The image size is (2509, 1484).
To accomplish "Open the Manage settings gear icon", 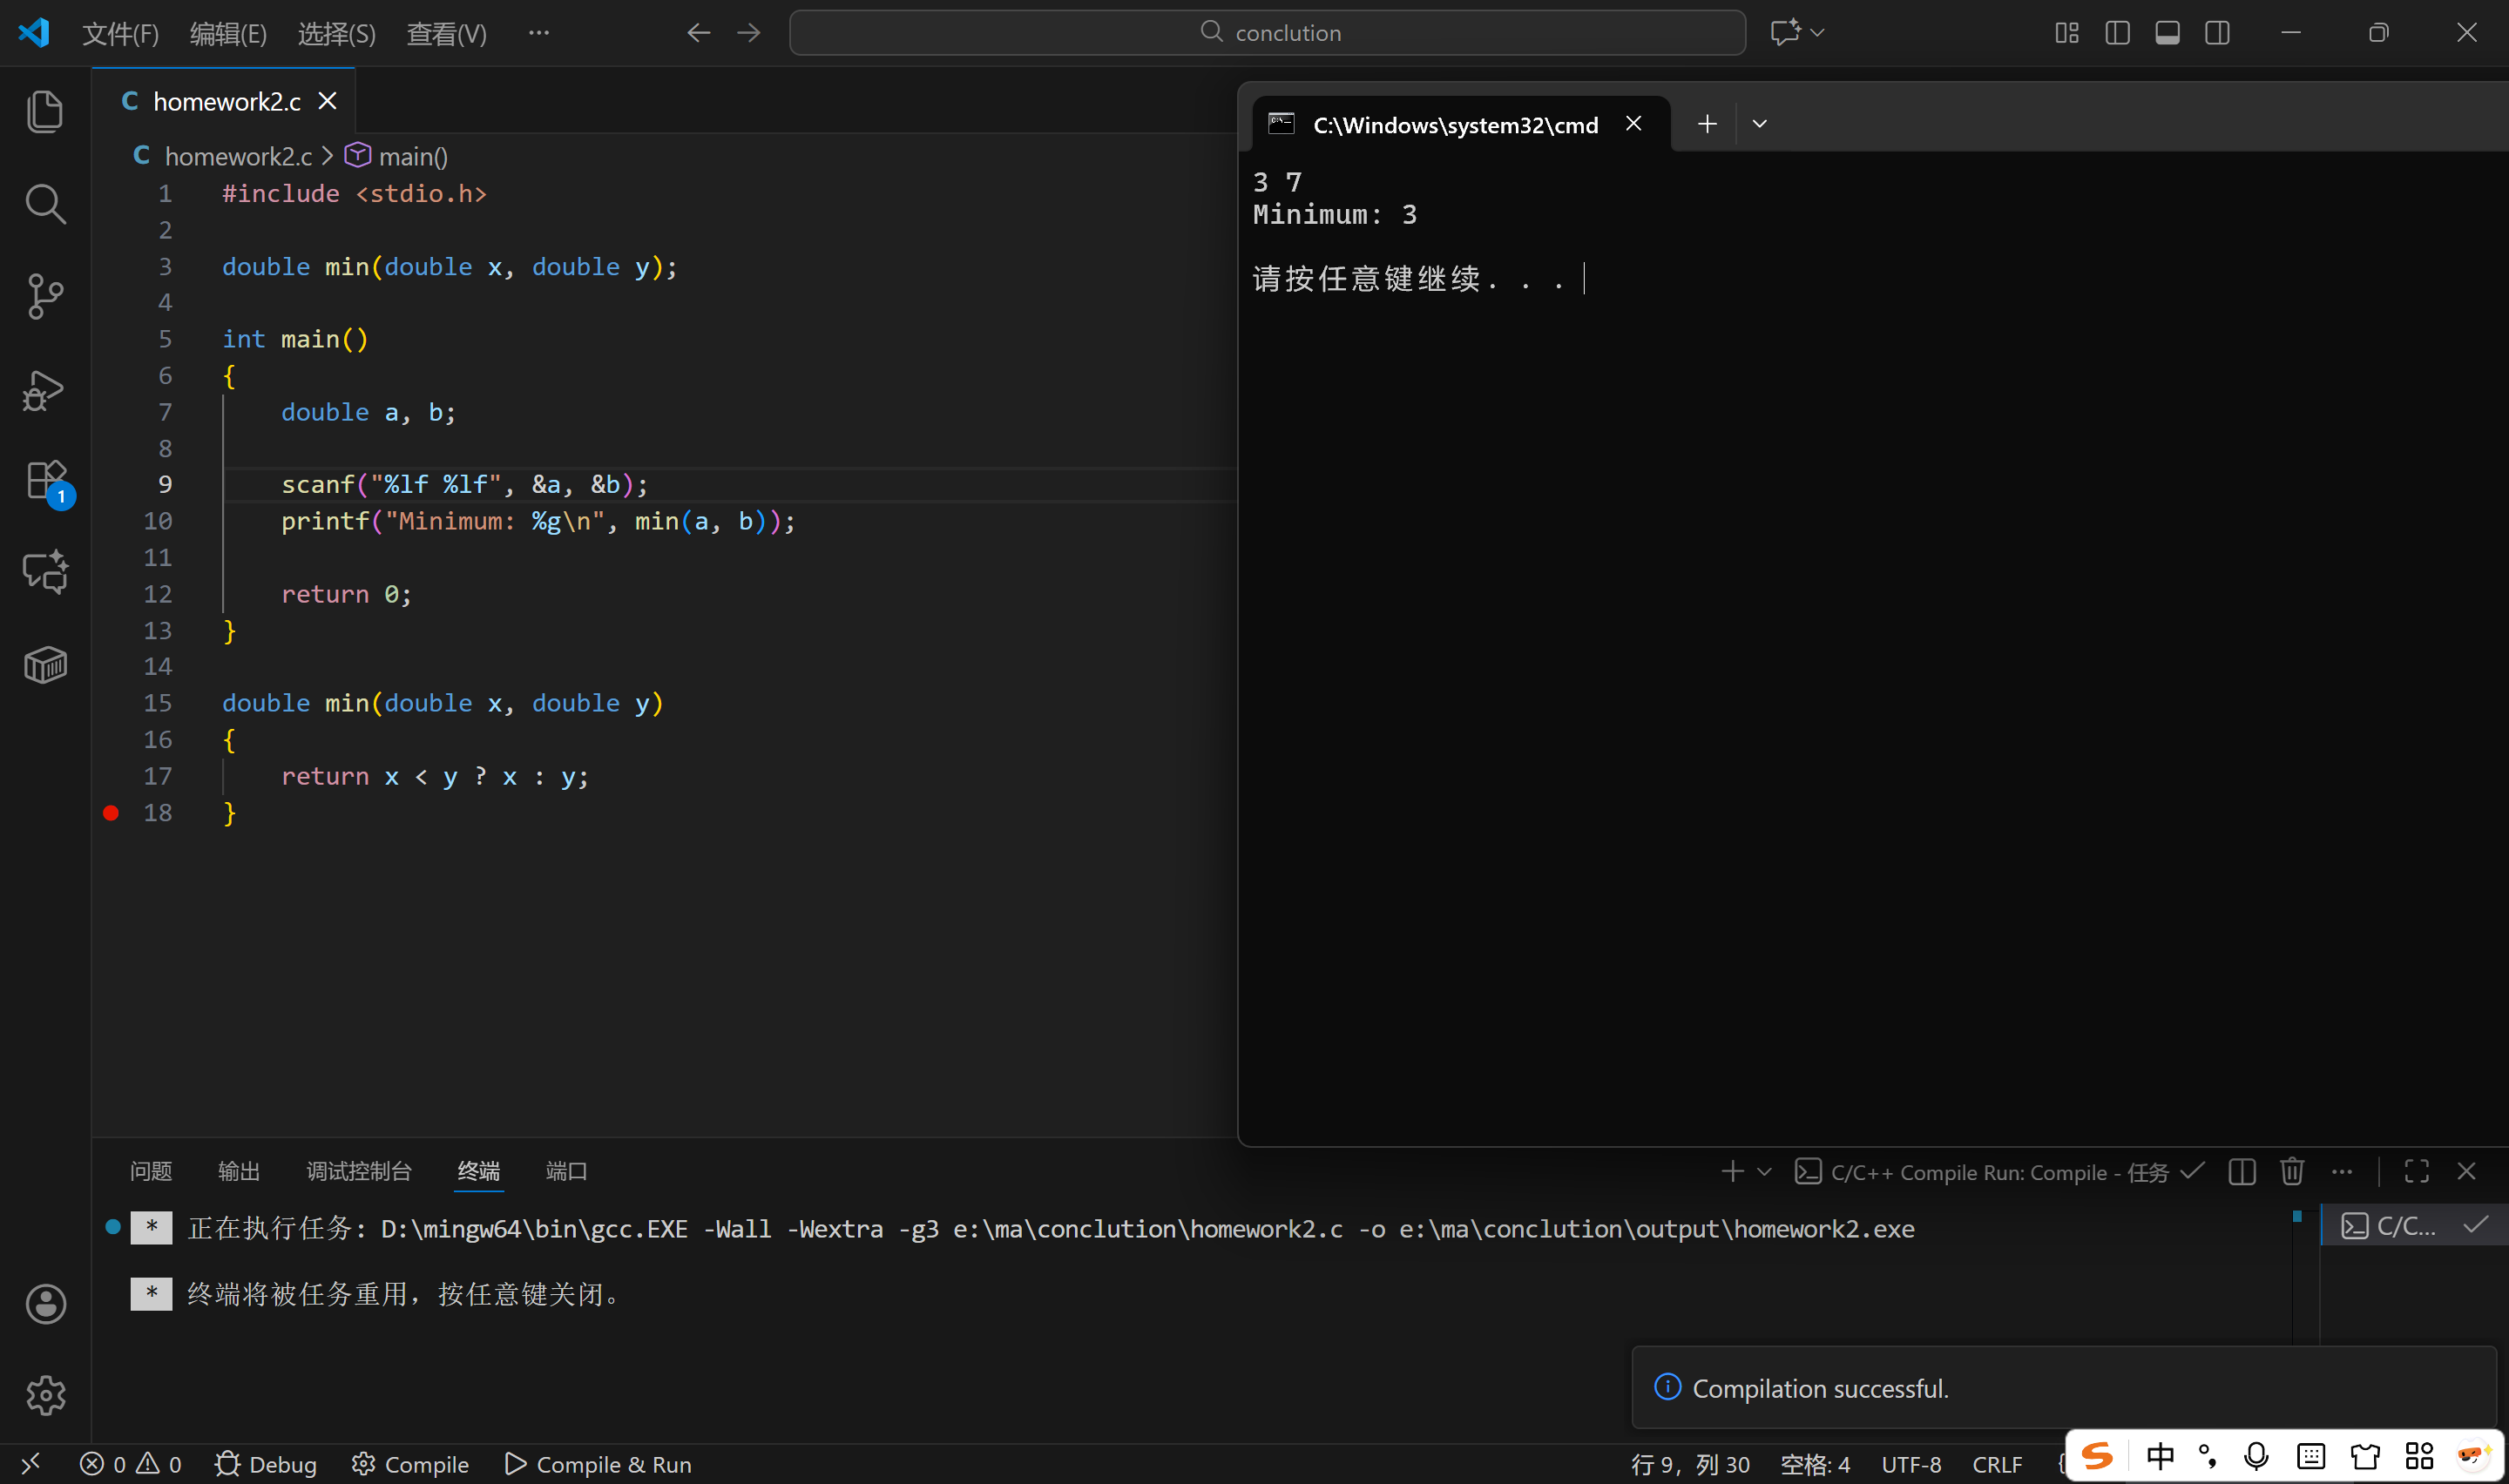I will (45, 1394).
